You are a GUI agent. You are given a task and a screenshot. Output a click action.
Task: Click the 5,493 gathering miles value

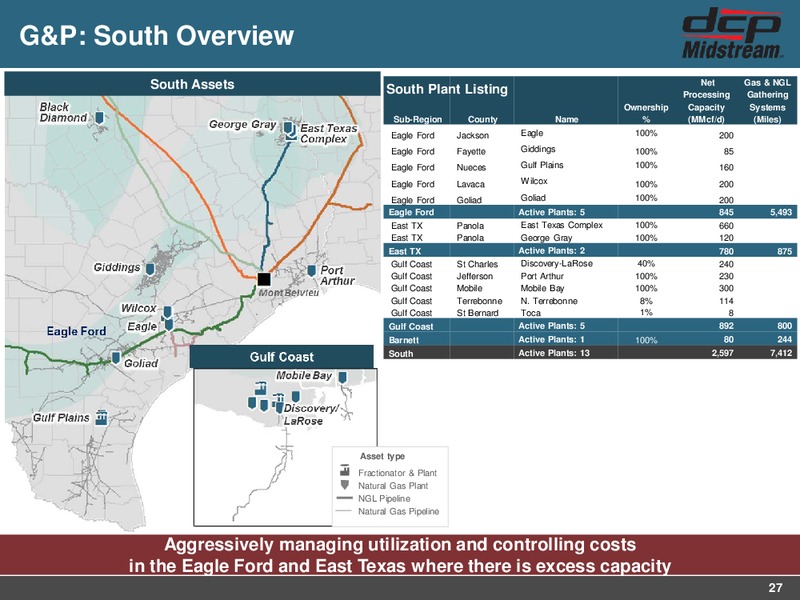[781, 212]
